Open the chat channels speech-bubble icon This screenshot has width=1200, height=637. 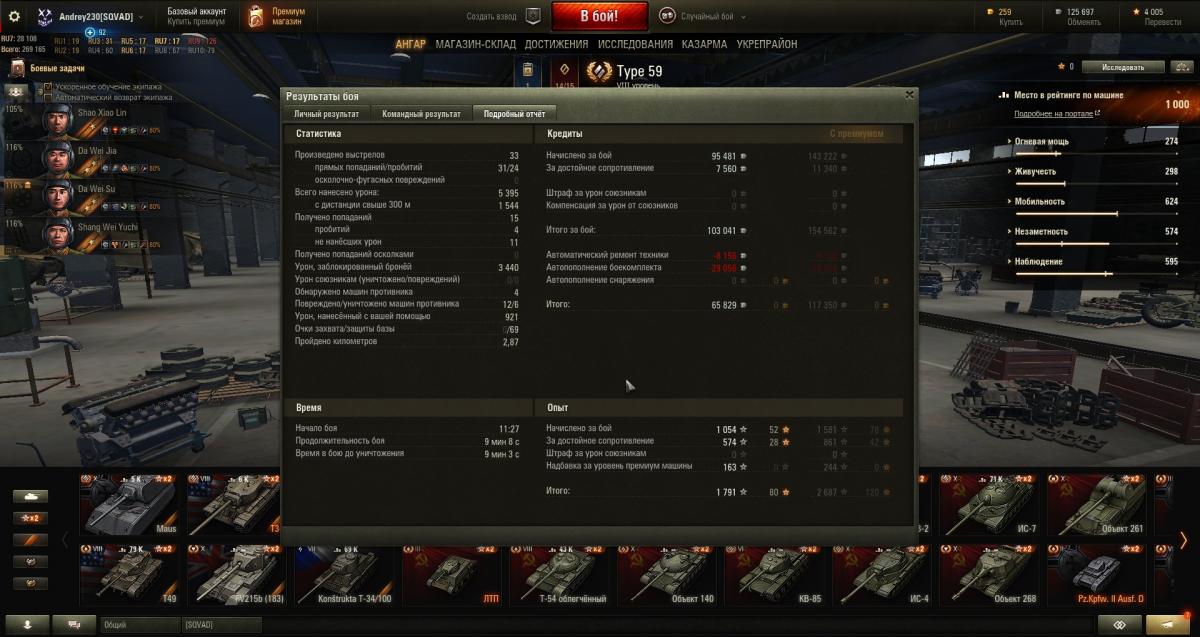pos(75,624)
